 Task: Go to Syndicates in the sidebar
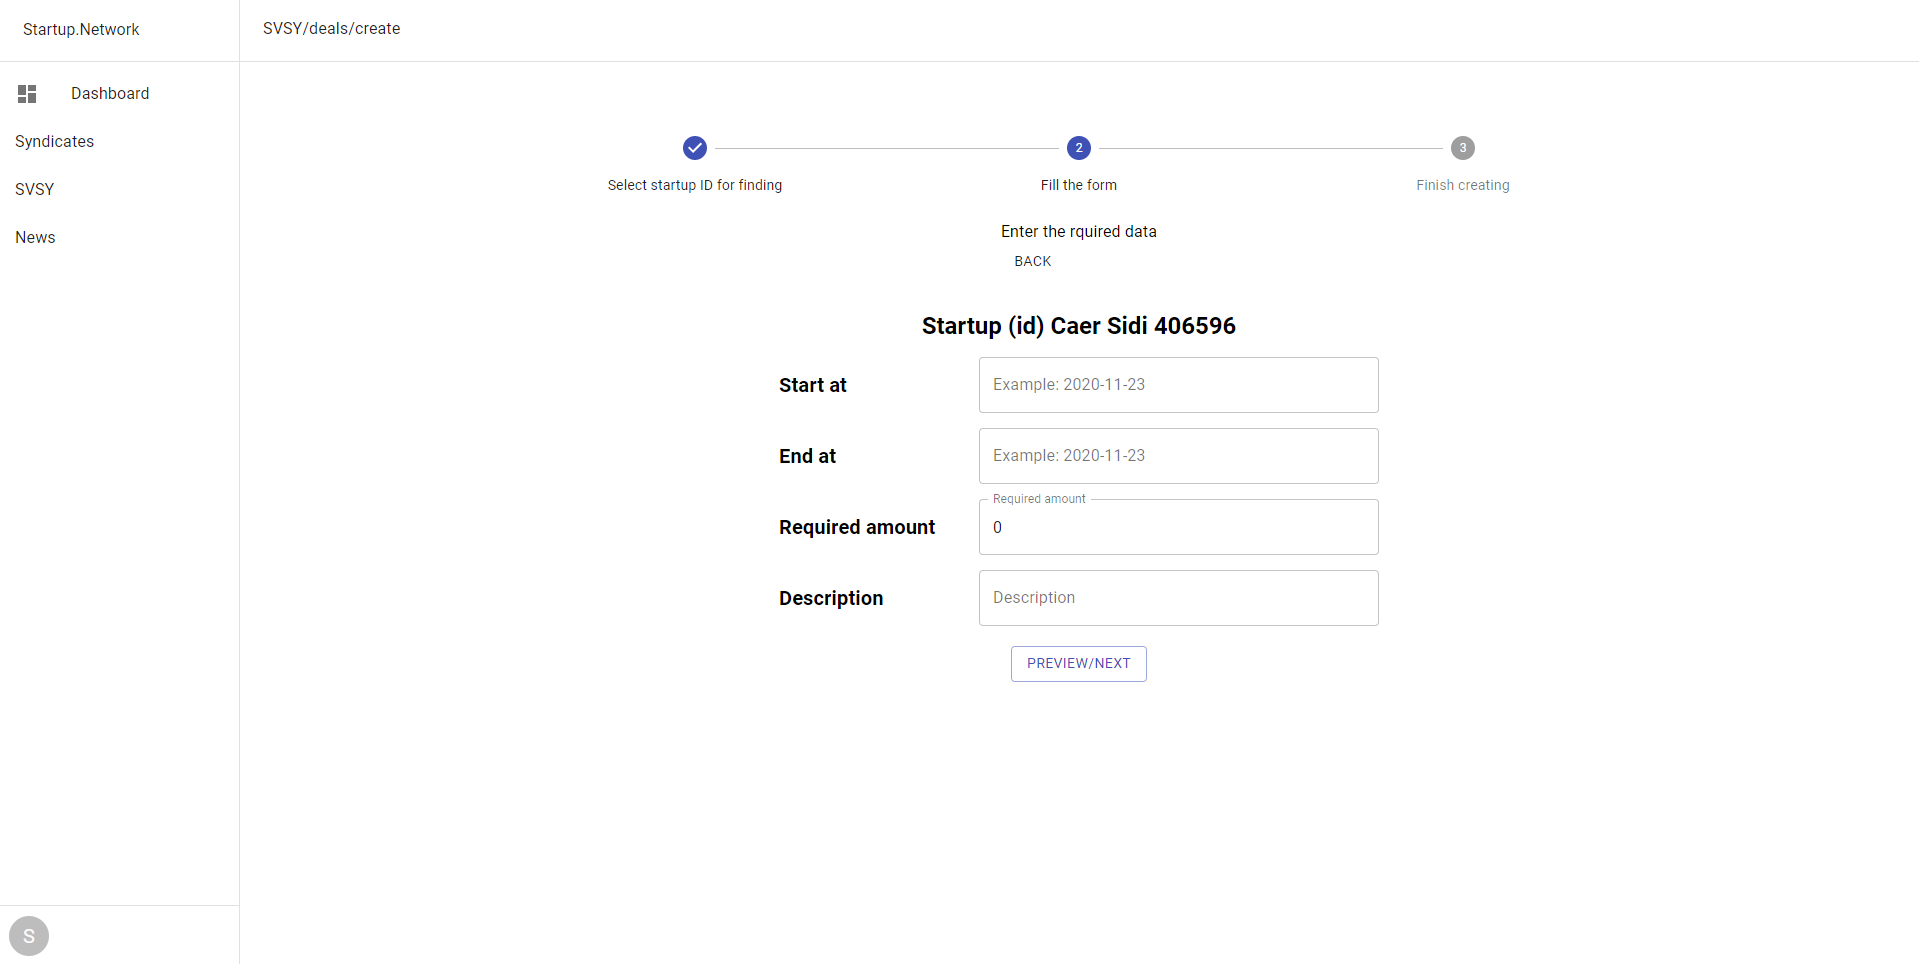click(x=55, y=142)
